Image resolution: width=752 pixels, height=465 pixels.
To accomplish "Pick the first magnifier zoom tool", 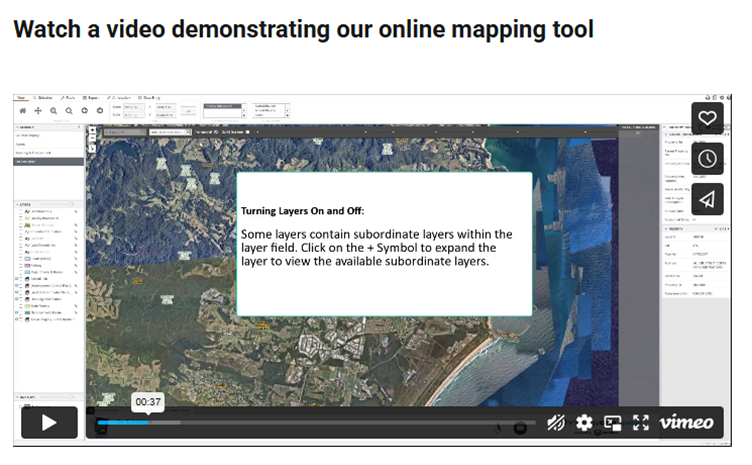I will 54,111.
